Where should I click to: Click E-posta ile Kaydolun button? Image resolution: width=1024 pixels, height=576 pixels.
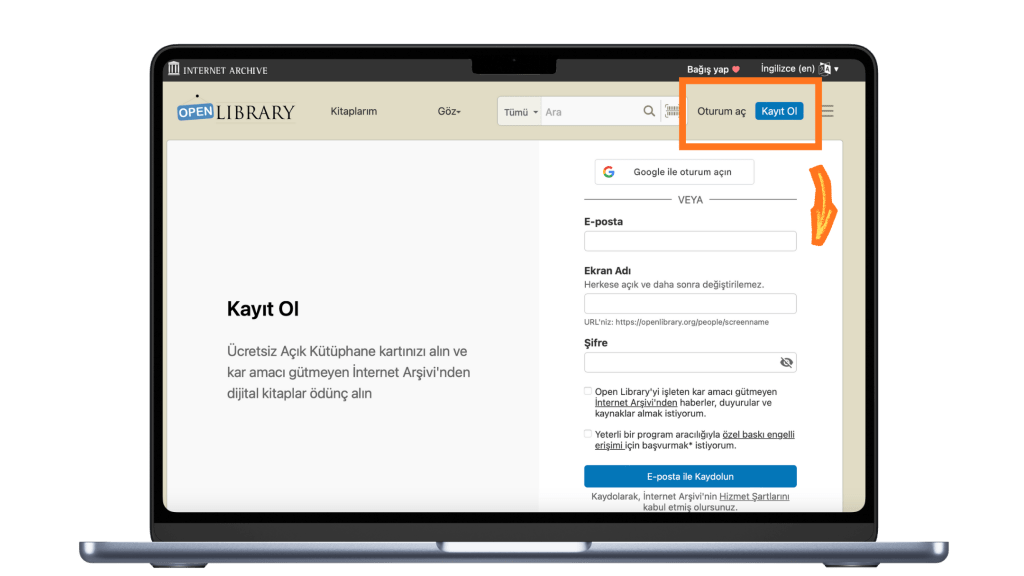click(690, 476)
